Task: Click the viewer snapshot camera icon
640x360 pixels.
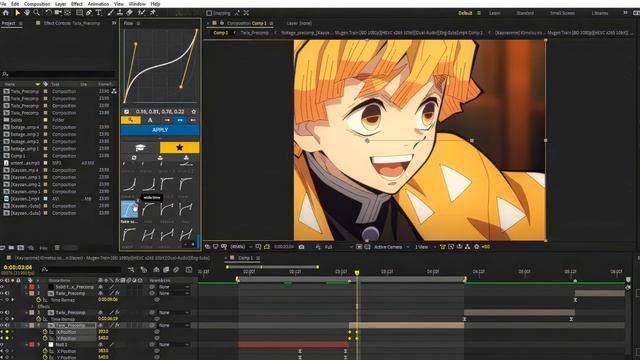Action: (301, 247)
